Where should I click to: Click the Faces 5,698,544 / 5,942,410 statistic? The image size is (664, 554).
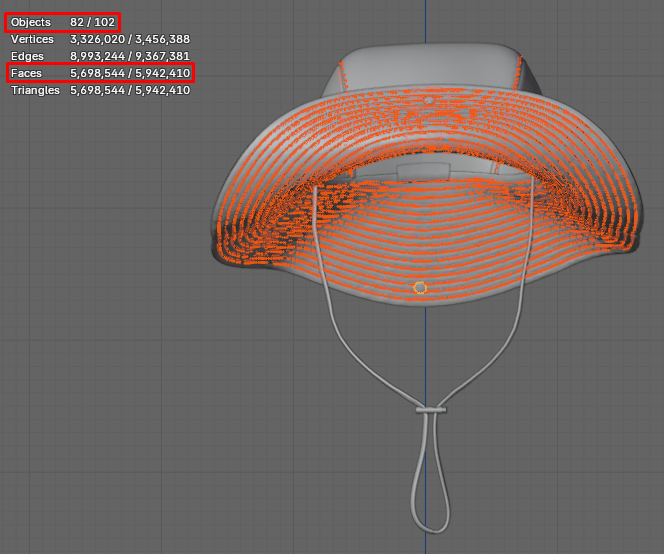[x=100, y=73]
